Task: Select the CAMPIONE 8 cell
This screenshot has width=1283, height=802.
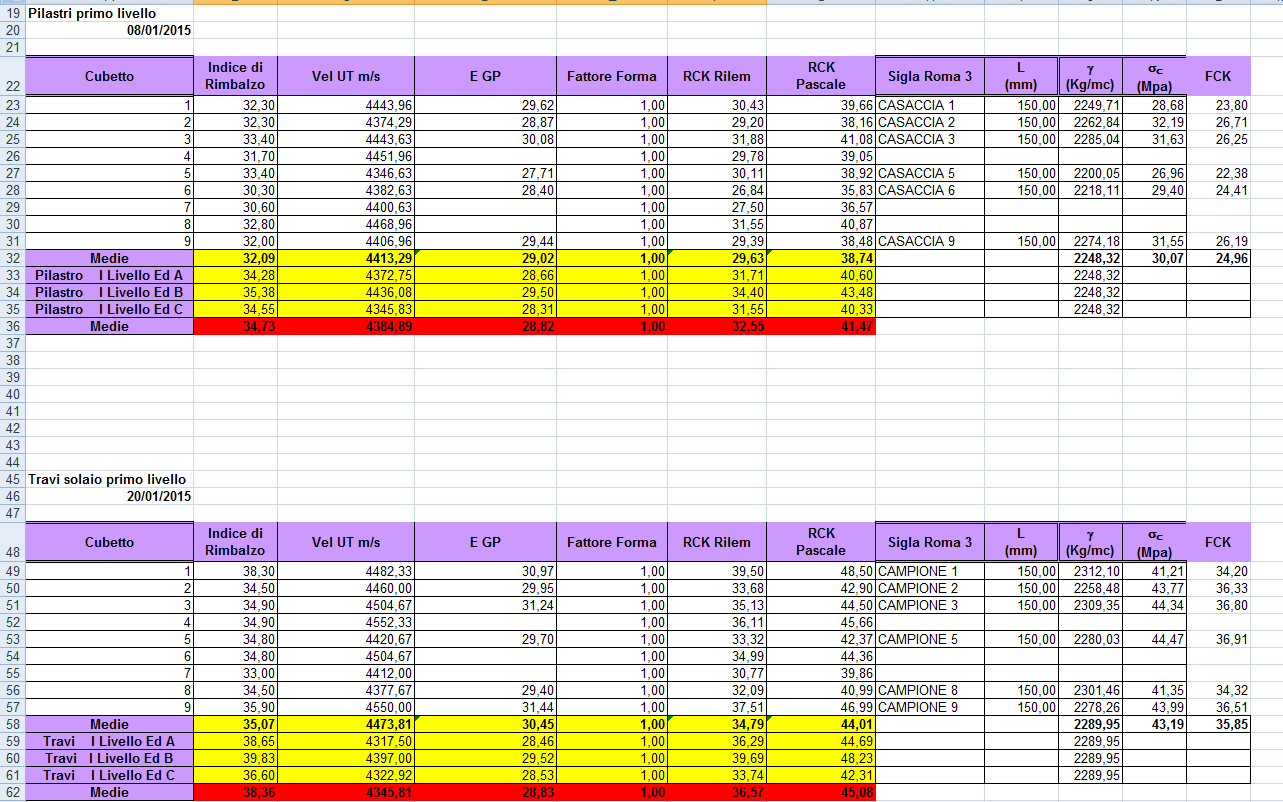Action: click(930, 690)
